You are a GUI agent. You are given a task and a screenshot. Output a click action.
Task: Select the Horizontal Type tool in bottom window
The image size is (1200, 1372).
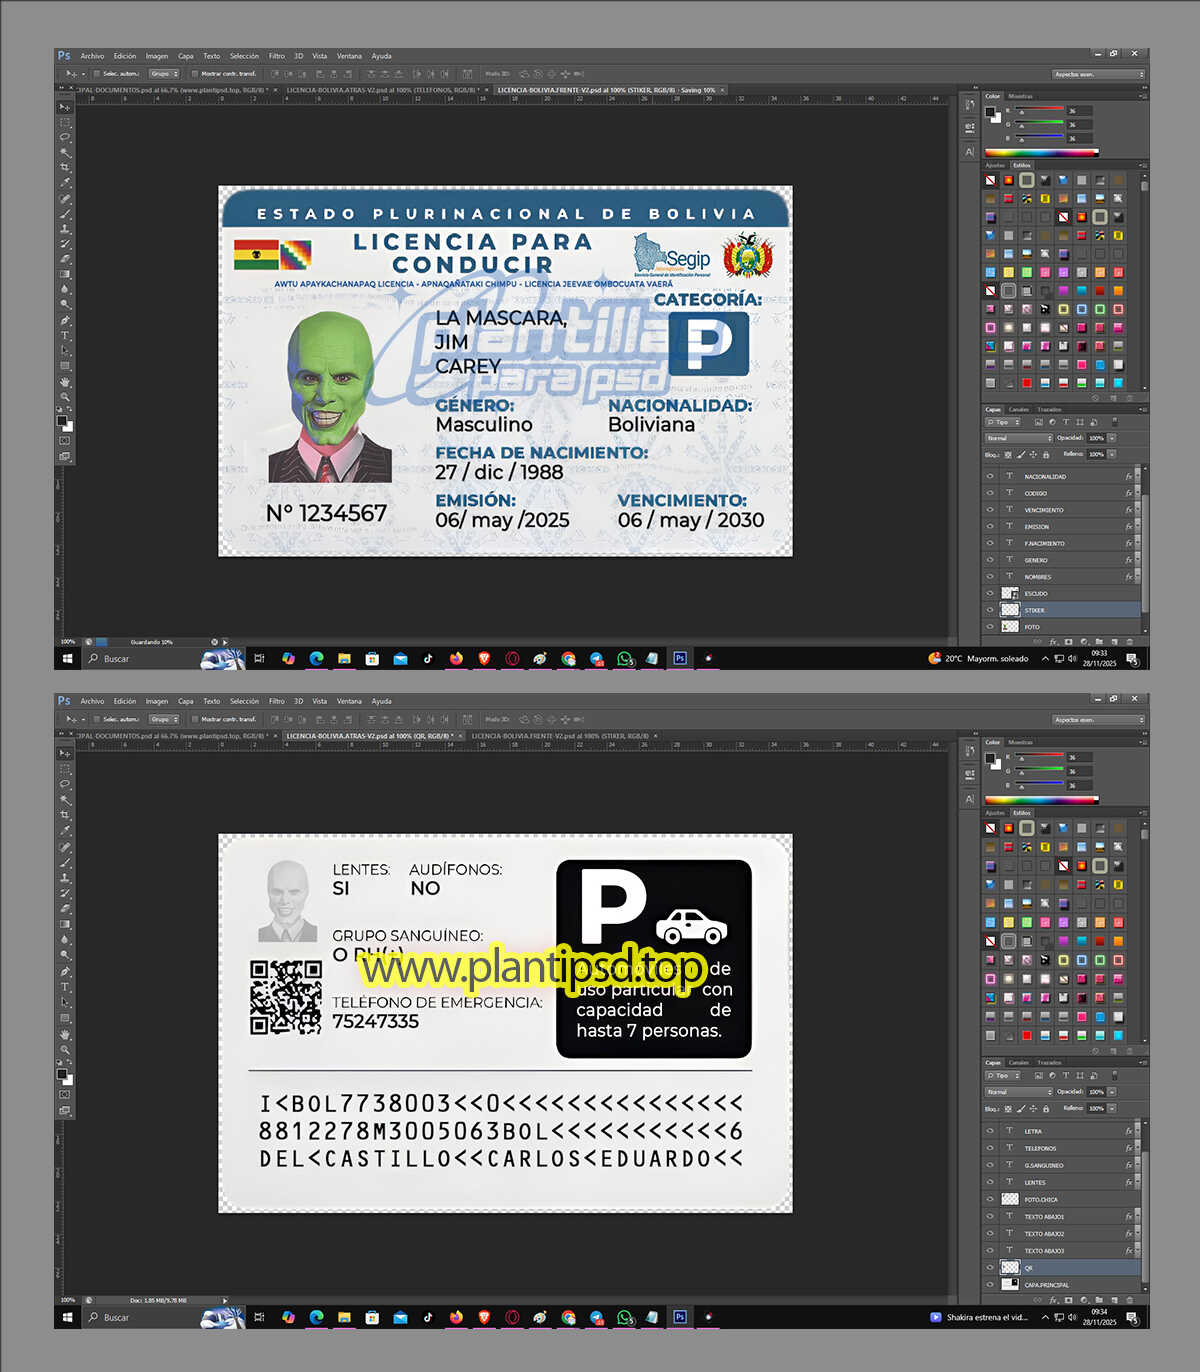coord(65,987)
